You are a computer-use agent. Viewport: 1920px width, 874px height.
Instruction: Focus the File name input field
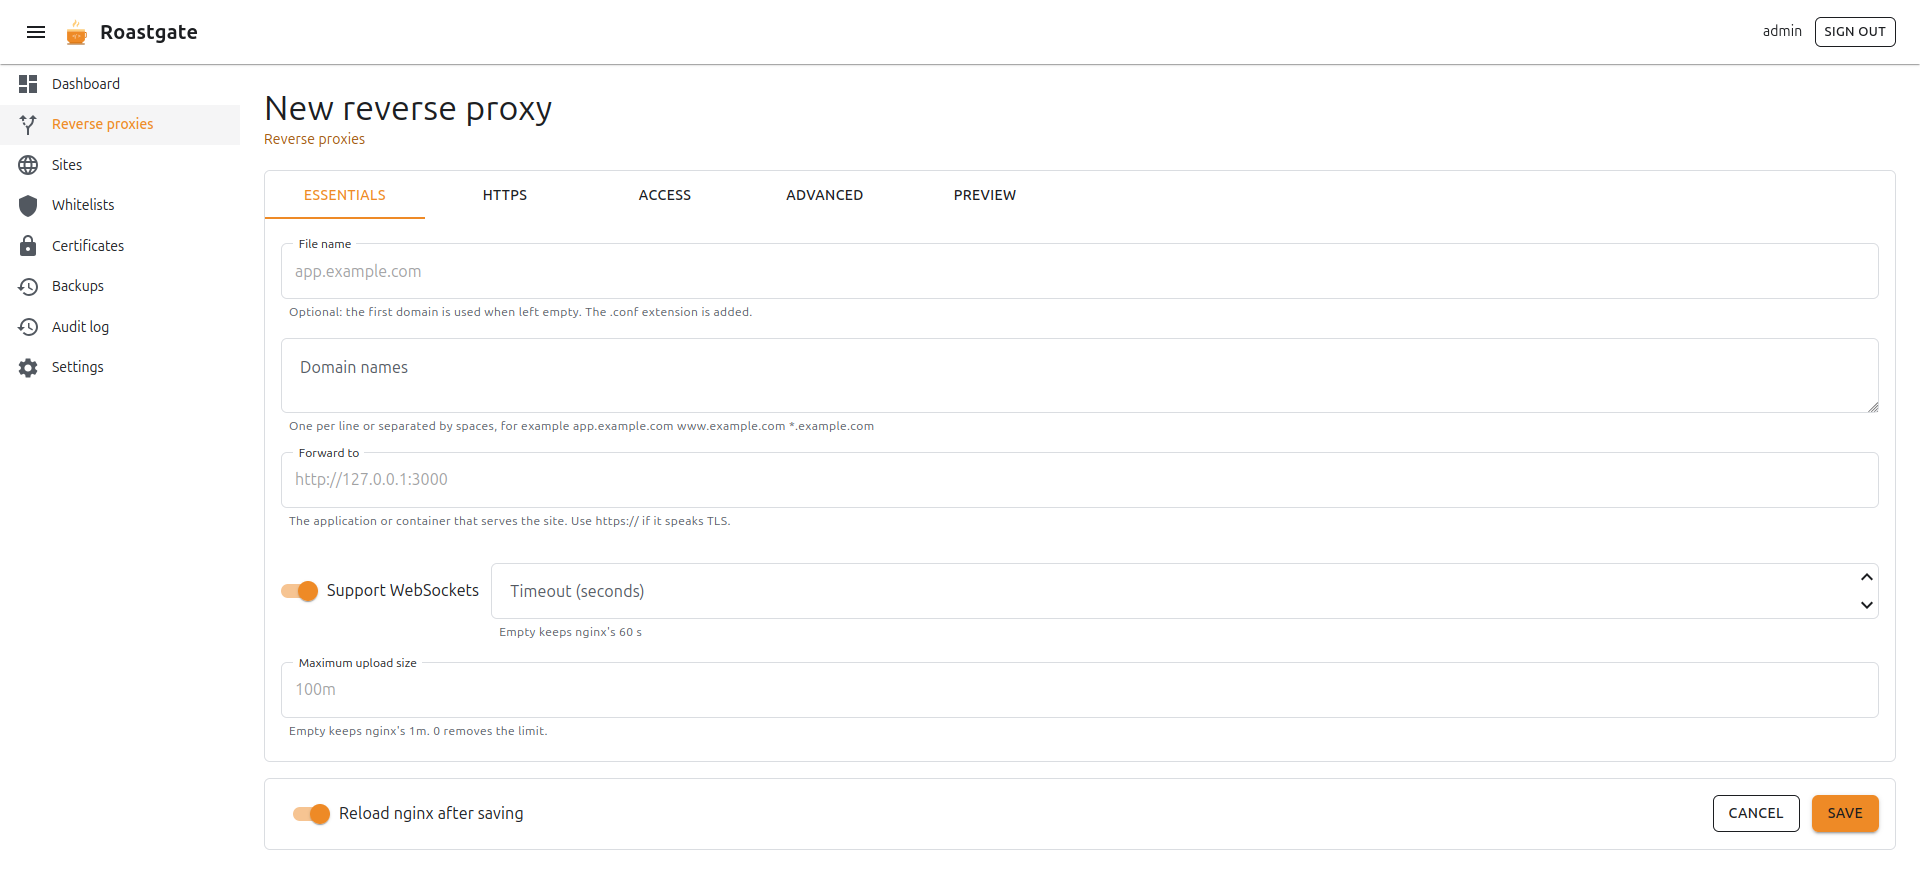click(x=1080, y=271)
